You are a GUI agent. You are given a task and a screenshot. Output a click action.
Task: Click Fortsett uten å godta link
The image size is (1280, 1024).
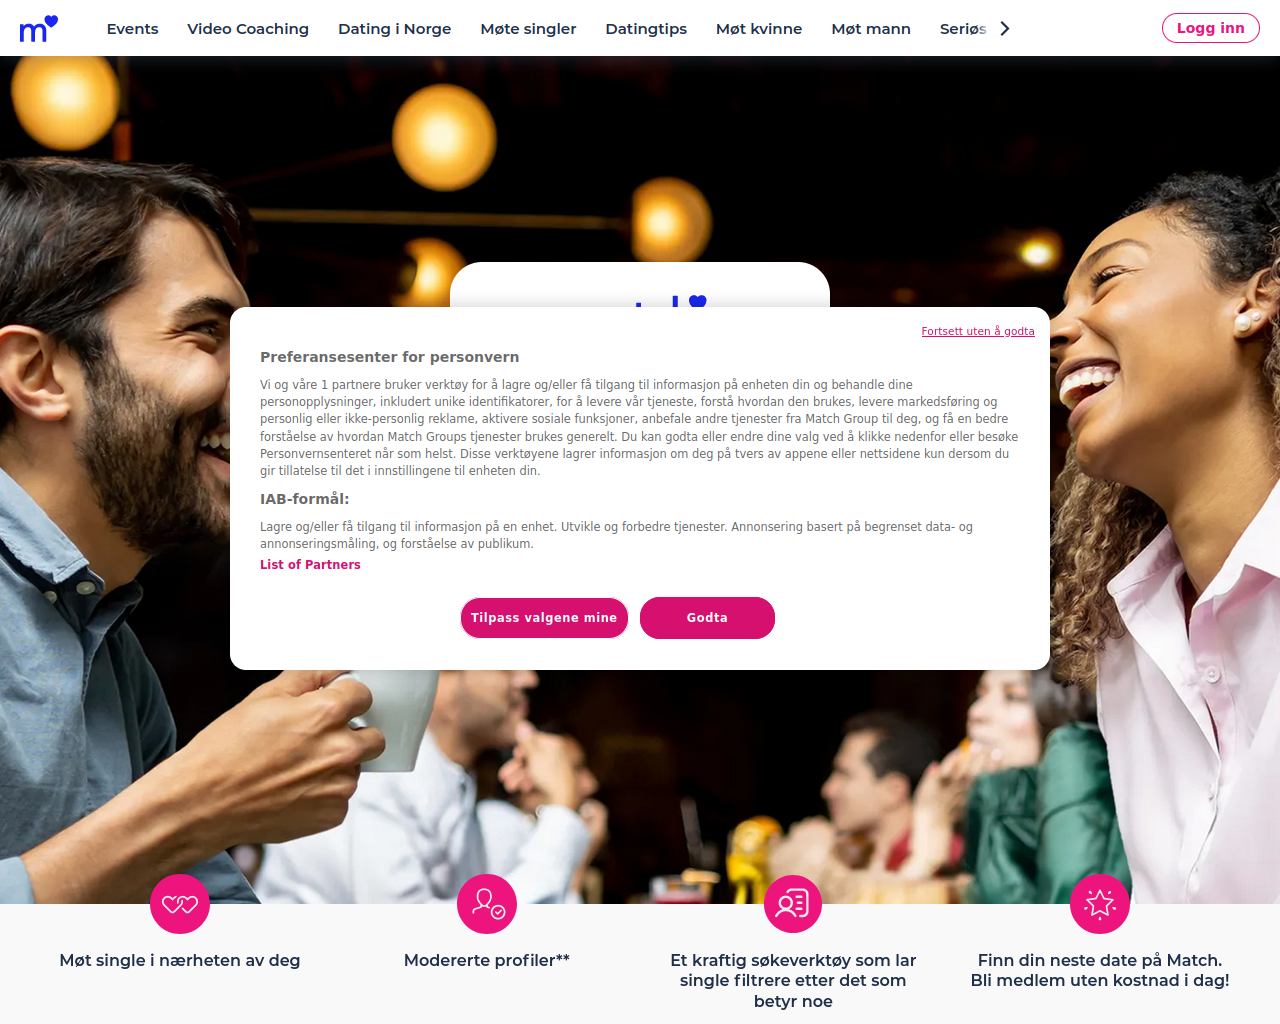(x=978, y=331)
